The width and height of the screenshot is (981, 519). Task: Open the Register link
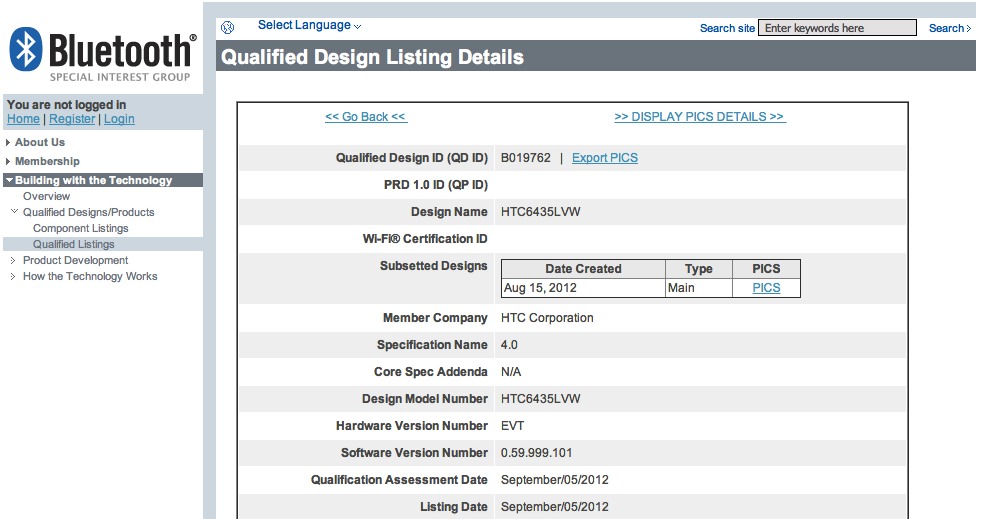72,119
